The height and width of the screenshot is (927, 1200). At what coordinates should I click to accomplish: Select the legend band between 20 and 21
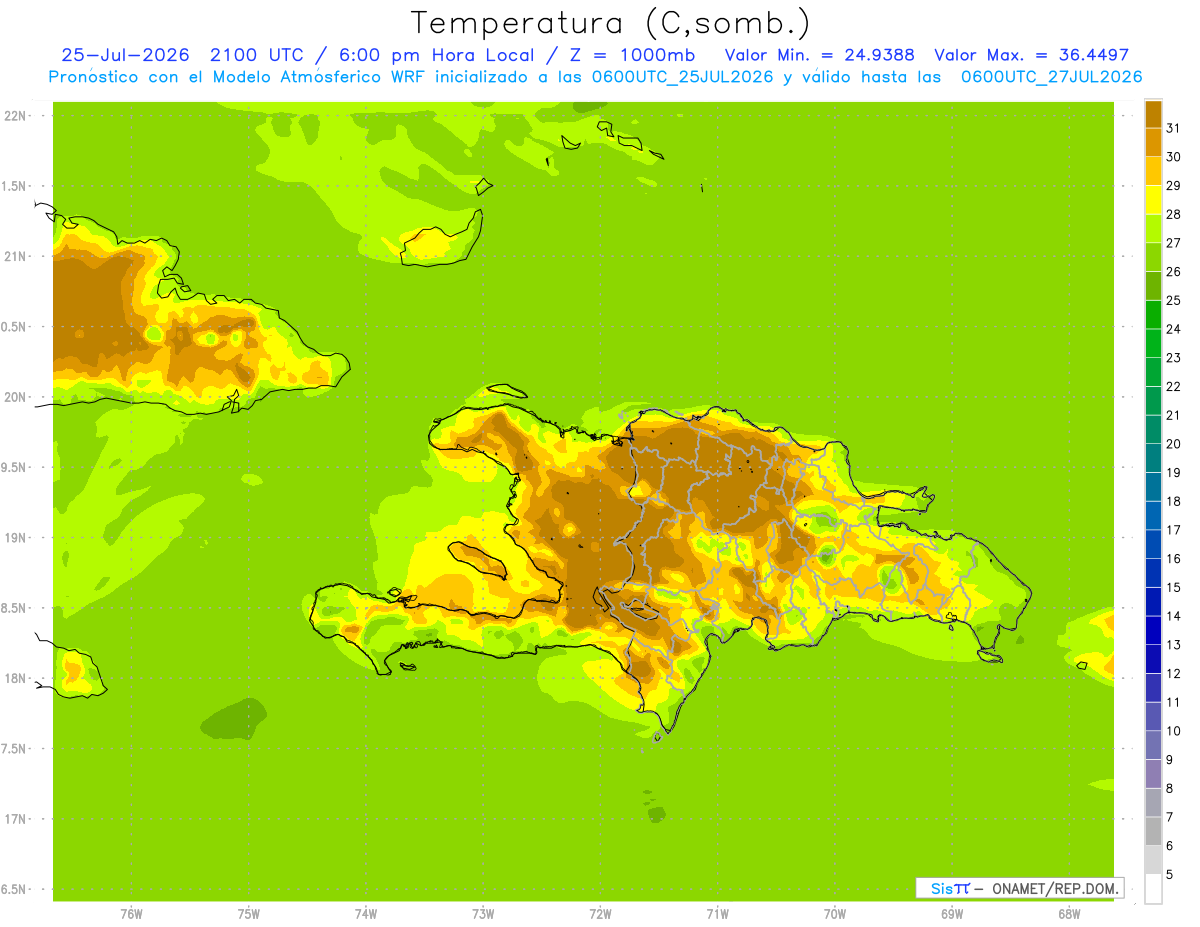point(1153,429)
